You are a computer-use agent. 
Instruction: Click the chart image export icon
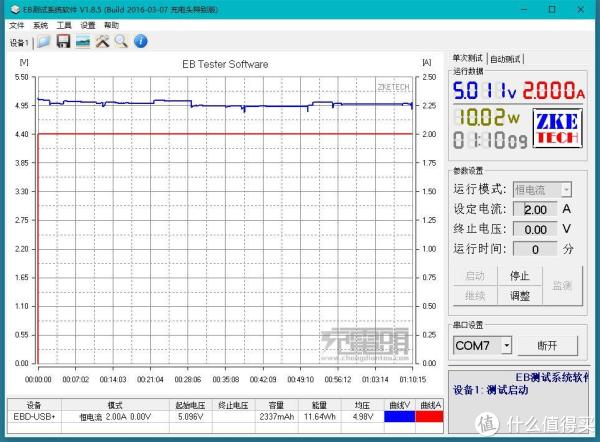[x=83, y=42]
